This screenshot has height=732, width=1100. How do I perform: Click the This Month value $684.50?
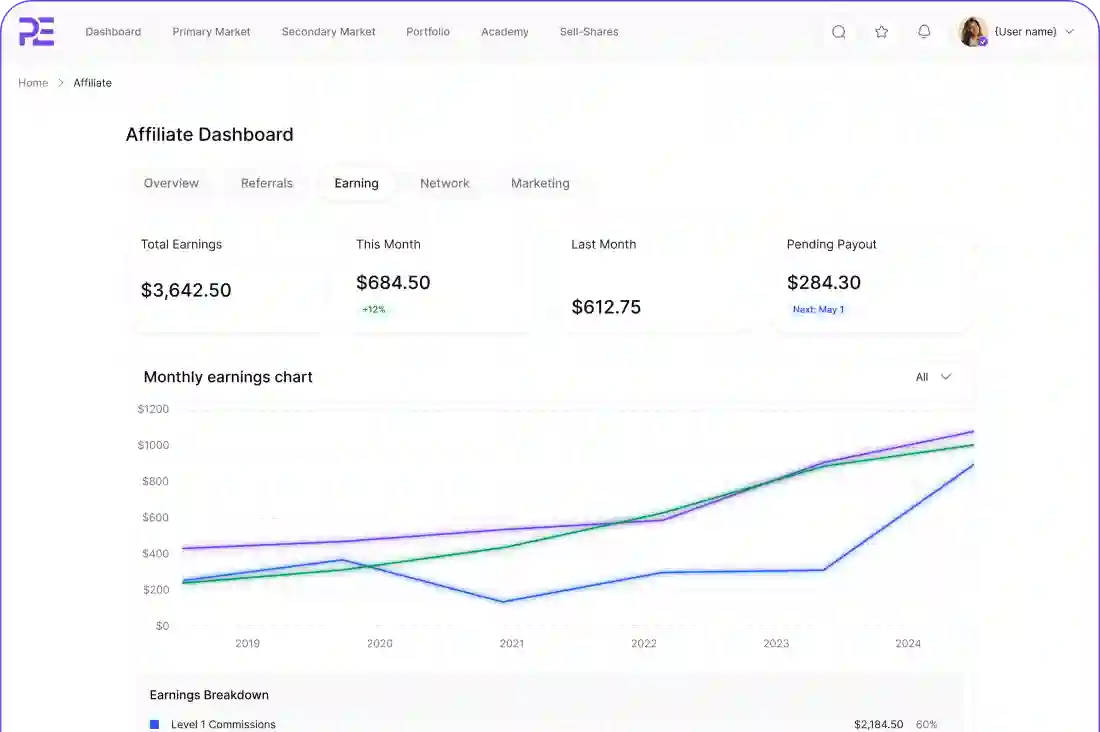[x=393, y=282]
